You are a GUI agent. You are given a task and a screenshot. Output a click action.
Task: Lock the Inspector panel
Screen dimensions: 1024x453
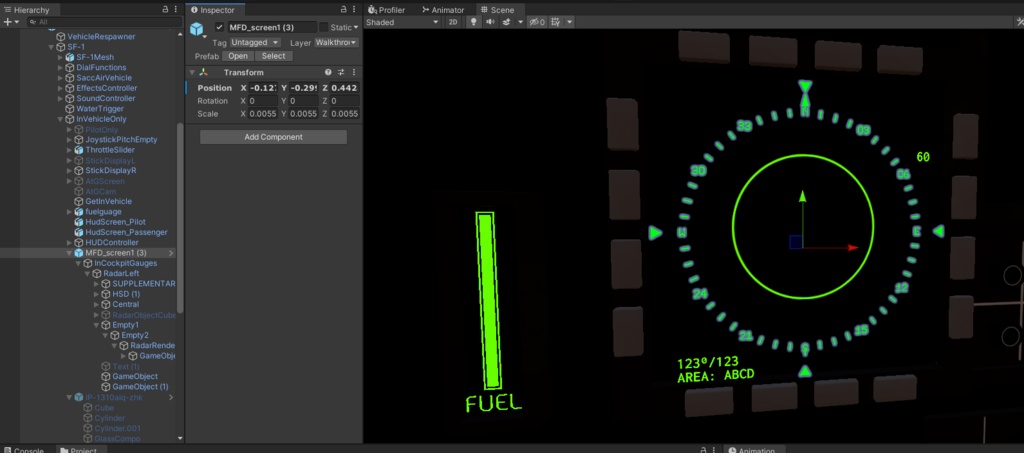tap(344, 10)
